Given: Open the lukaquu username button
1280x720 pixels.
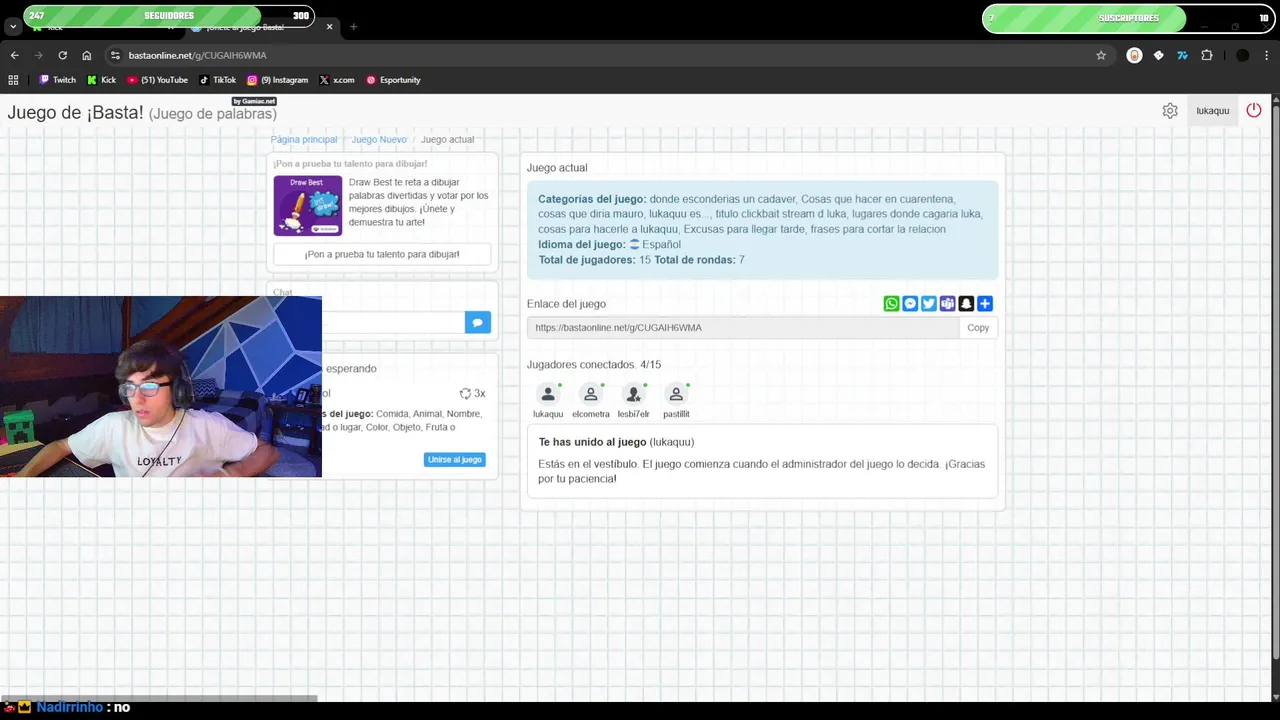Looking at the screenshot, I should (x=1212, y=110).
